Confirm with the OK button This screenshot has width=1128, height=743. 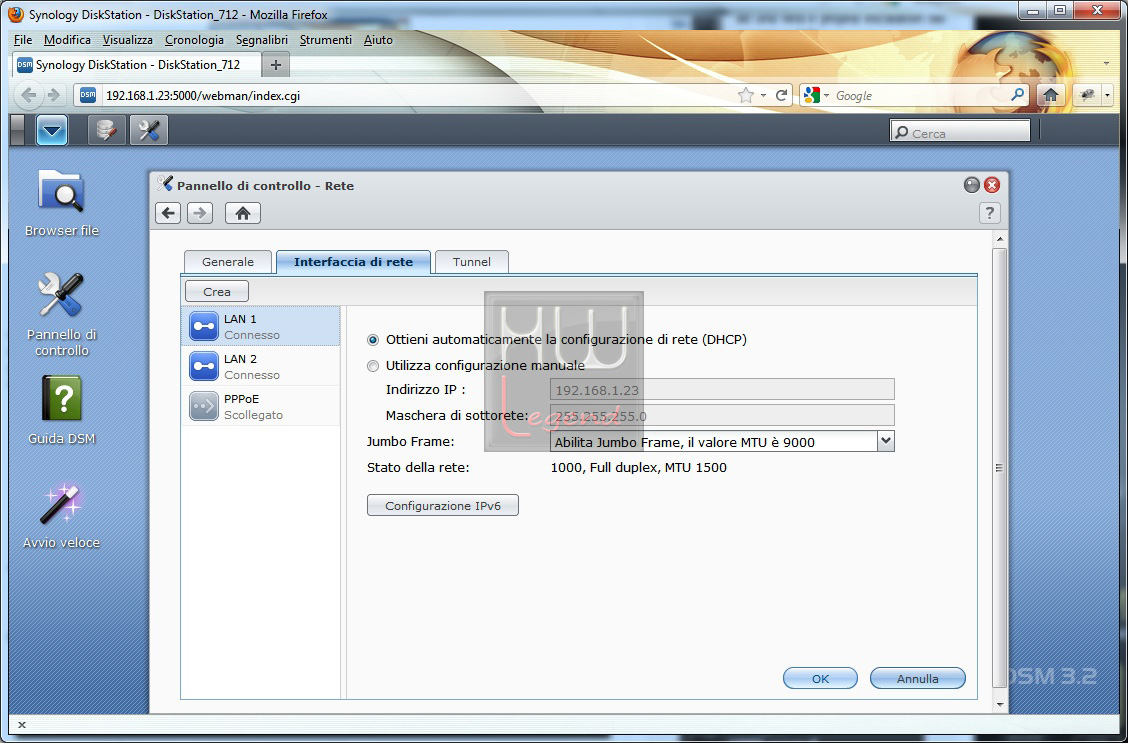coord(820,678)
